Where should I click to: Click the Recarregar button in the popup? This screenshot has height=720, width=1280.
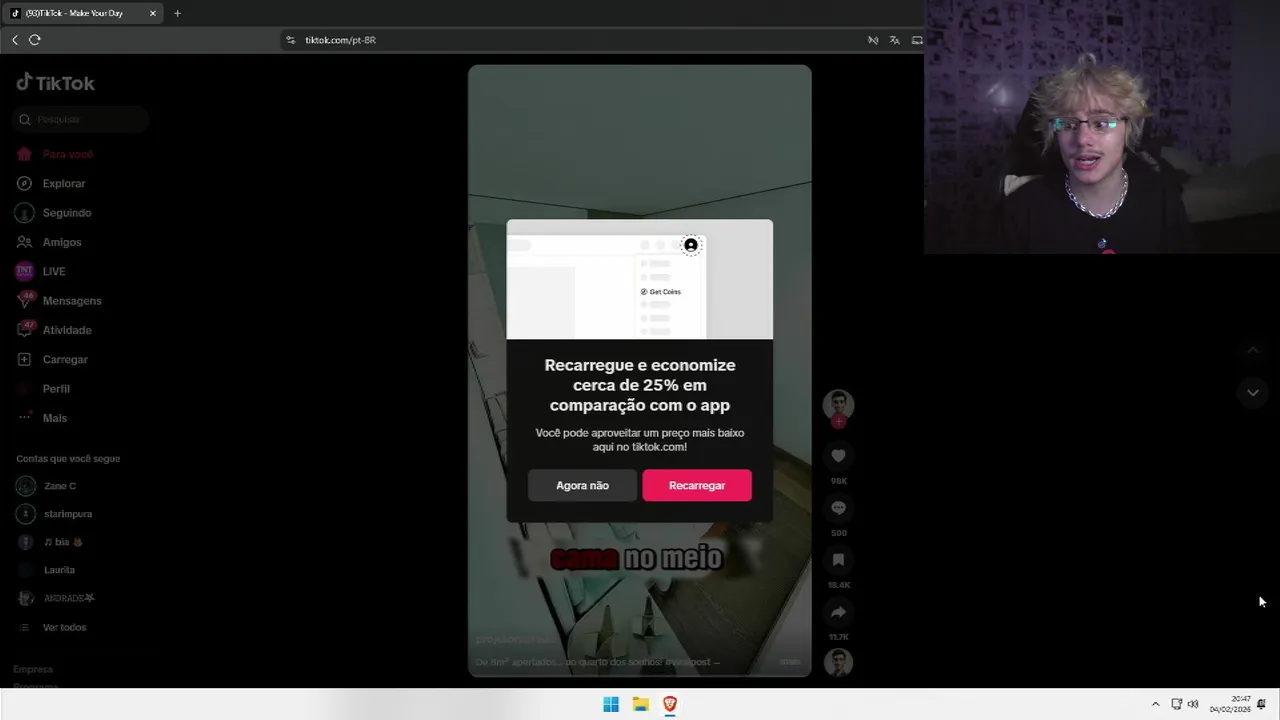click(x=697, y=485)
